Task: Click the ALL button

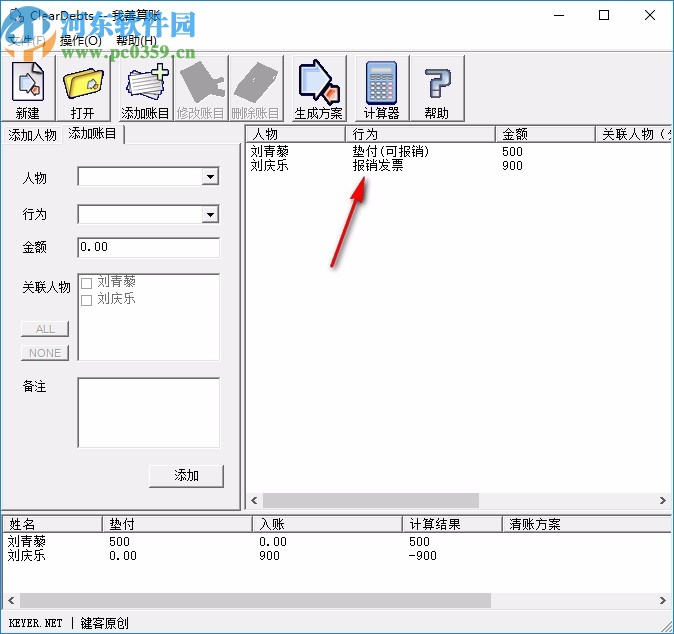Action: [x=45, y=329]
